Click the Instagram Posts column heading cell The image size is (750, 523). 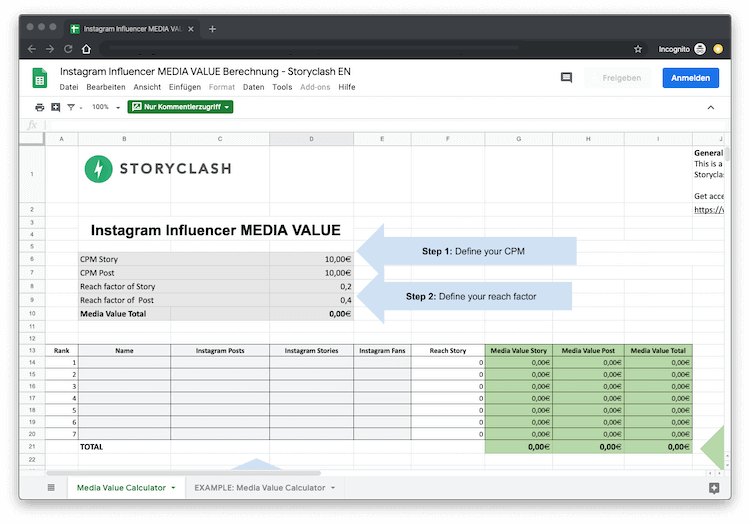coord(220,351)
